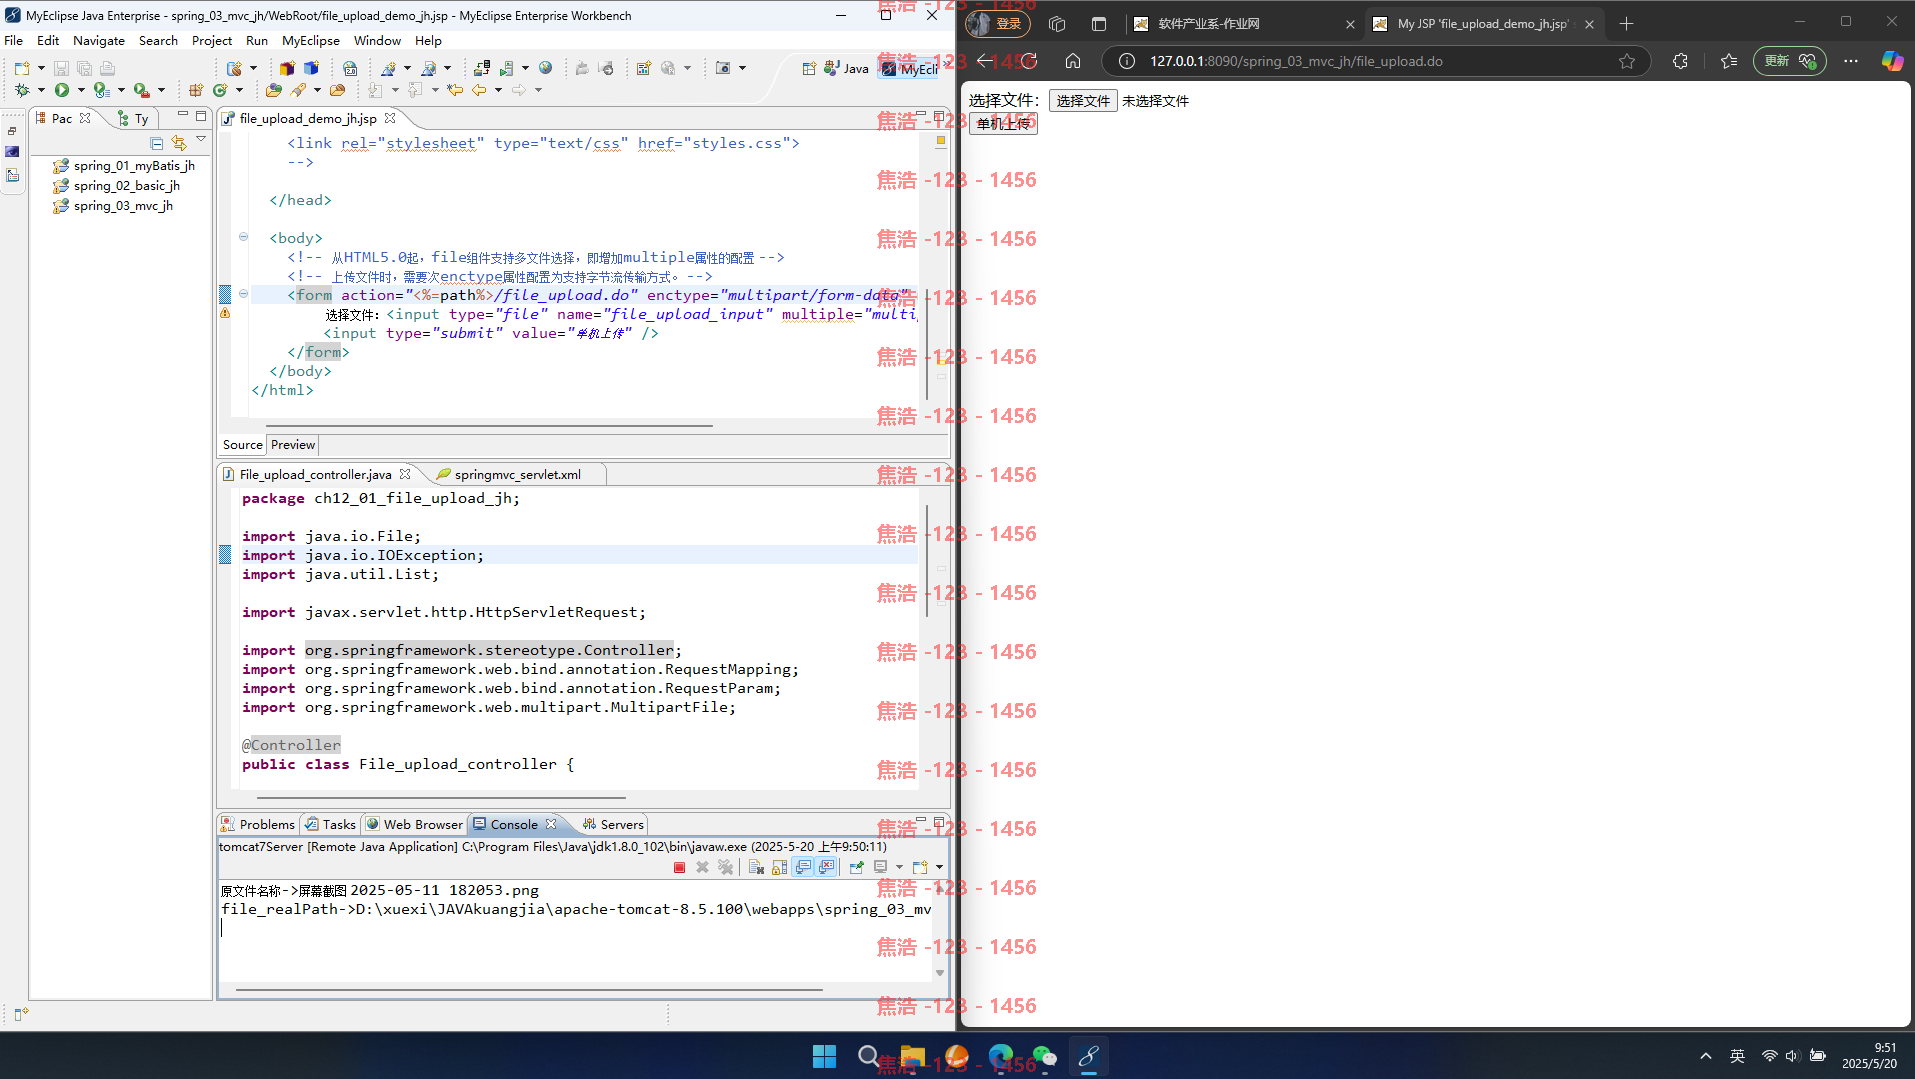Expand the New file dropdown arrow
1915x1079 pixels.
coord(41,68)
